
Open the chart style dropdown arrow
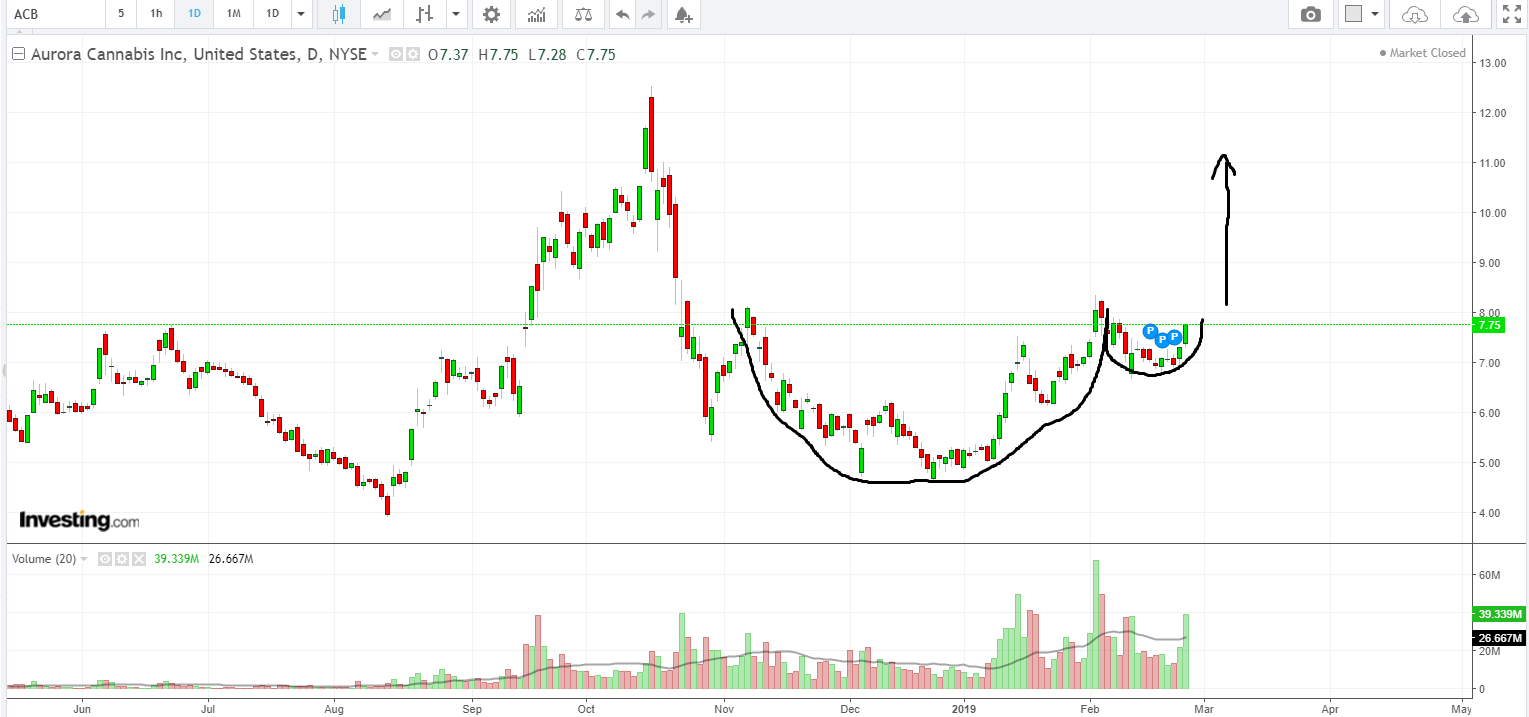(x=457, y=14)
